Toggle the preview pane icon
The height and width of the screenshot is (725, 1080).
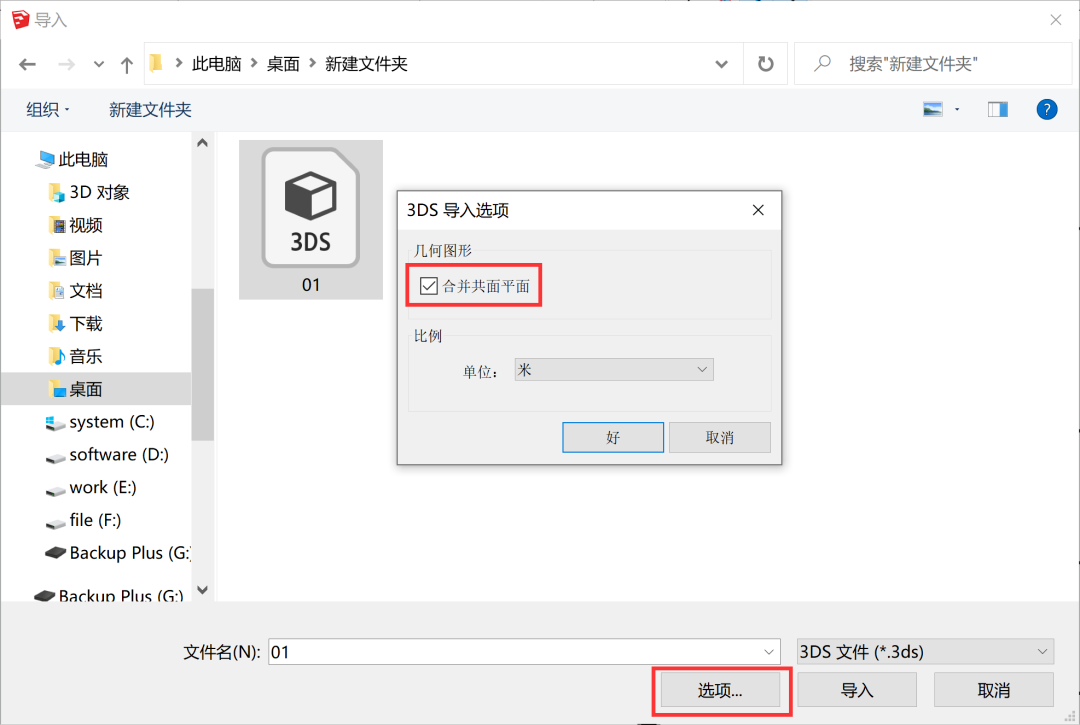pyautogui.click(x=997, y=109)
